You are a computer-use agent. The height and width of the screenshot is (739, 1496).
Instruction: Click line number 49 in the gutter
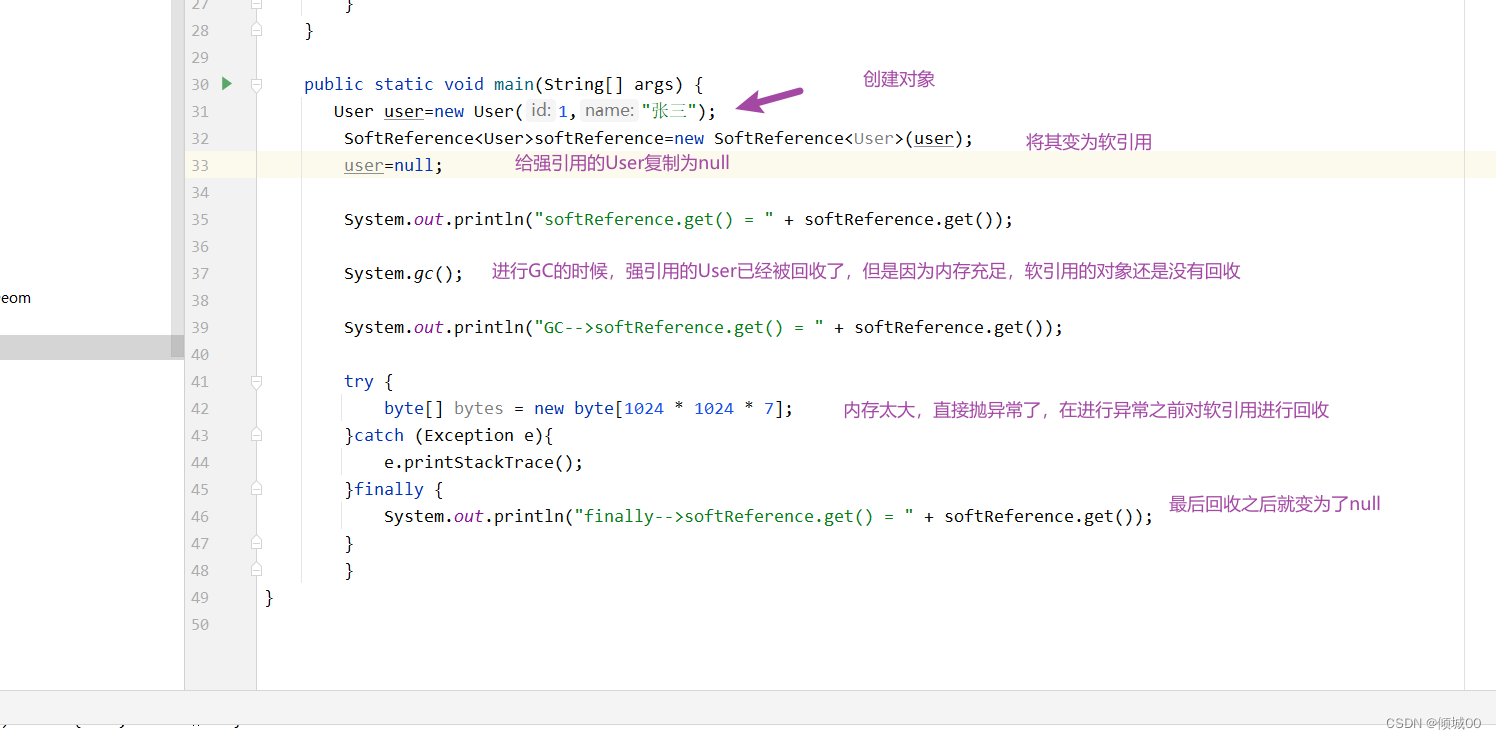point(200,598)
